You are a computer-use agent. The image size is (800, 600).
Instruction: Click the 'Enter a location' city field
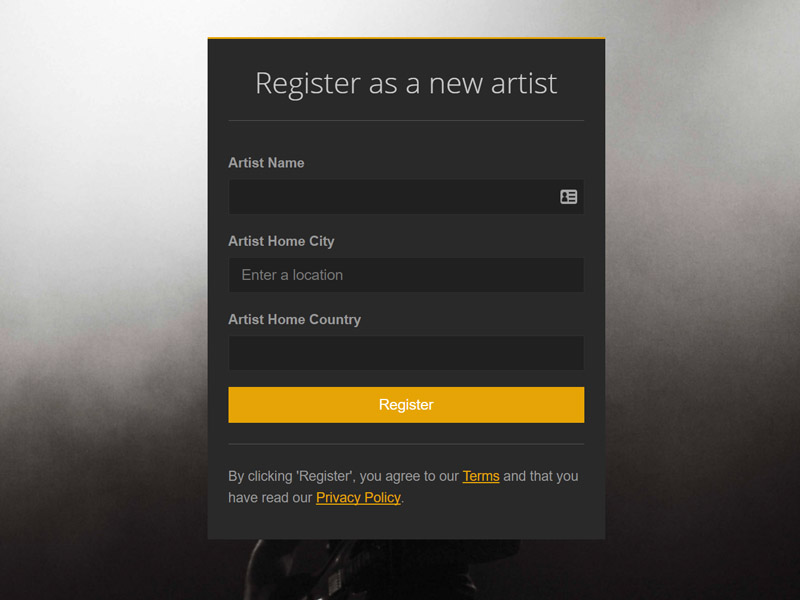(406, 275)
